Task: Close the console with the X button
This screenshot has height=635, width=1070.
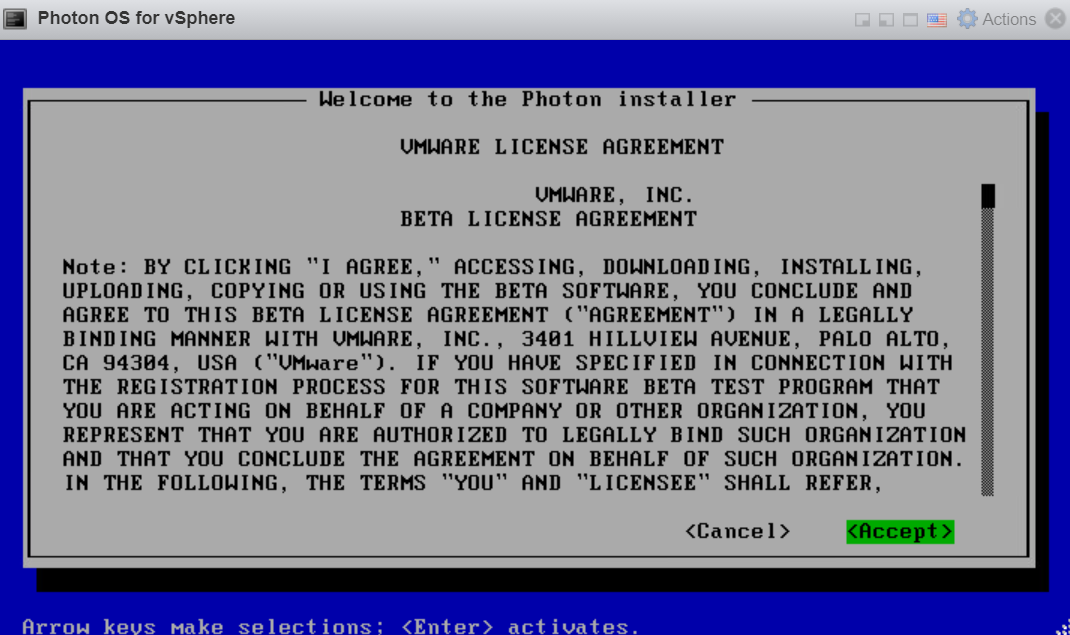Action: [1055, 19]
